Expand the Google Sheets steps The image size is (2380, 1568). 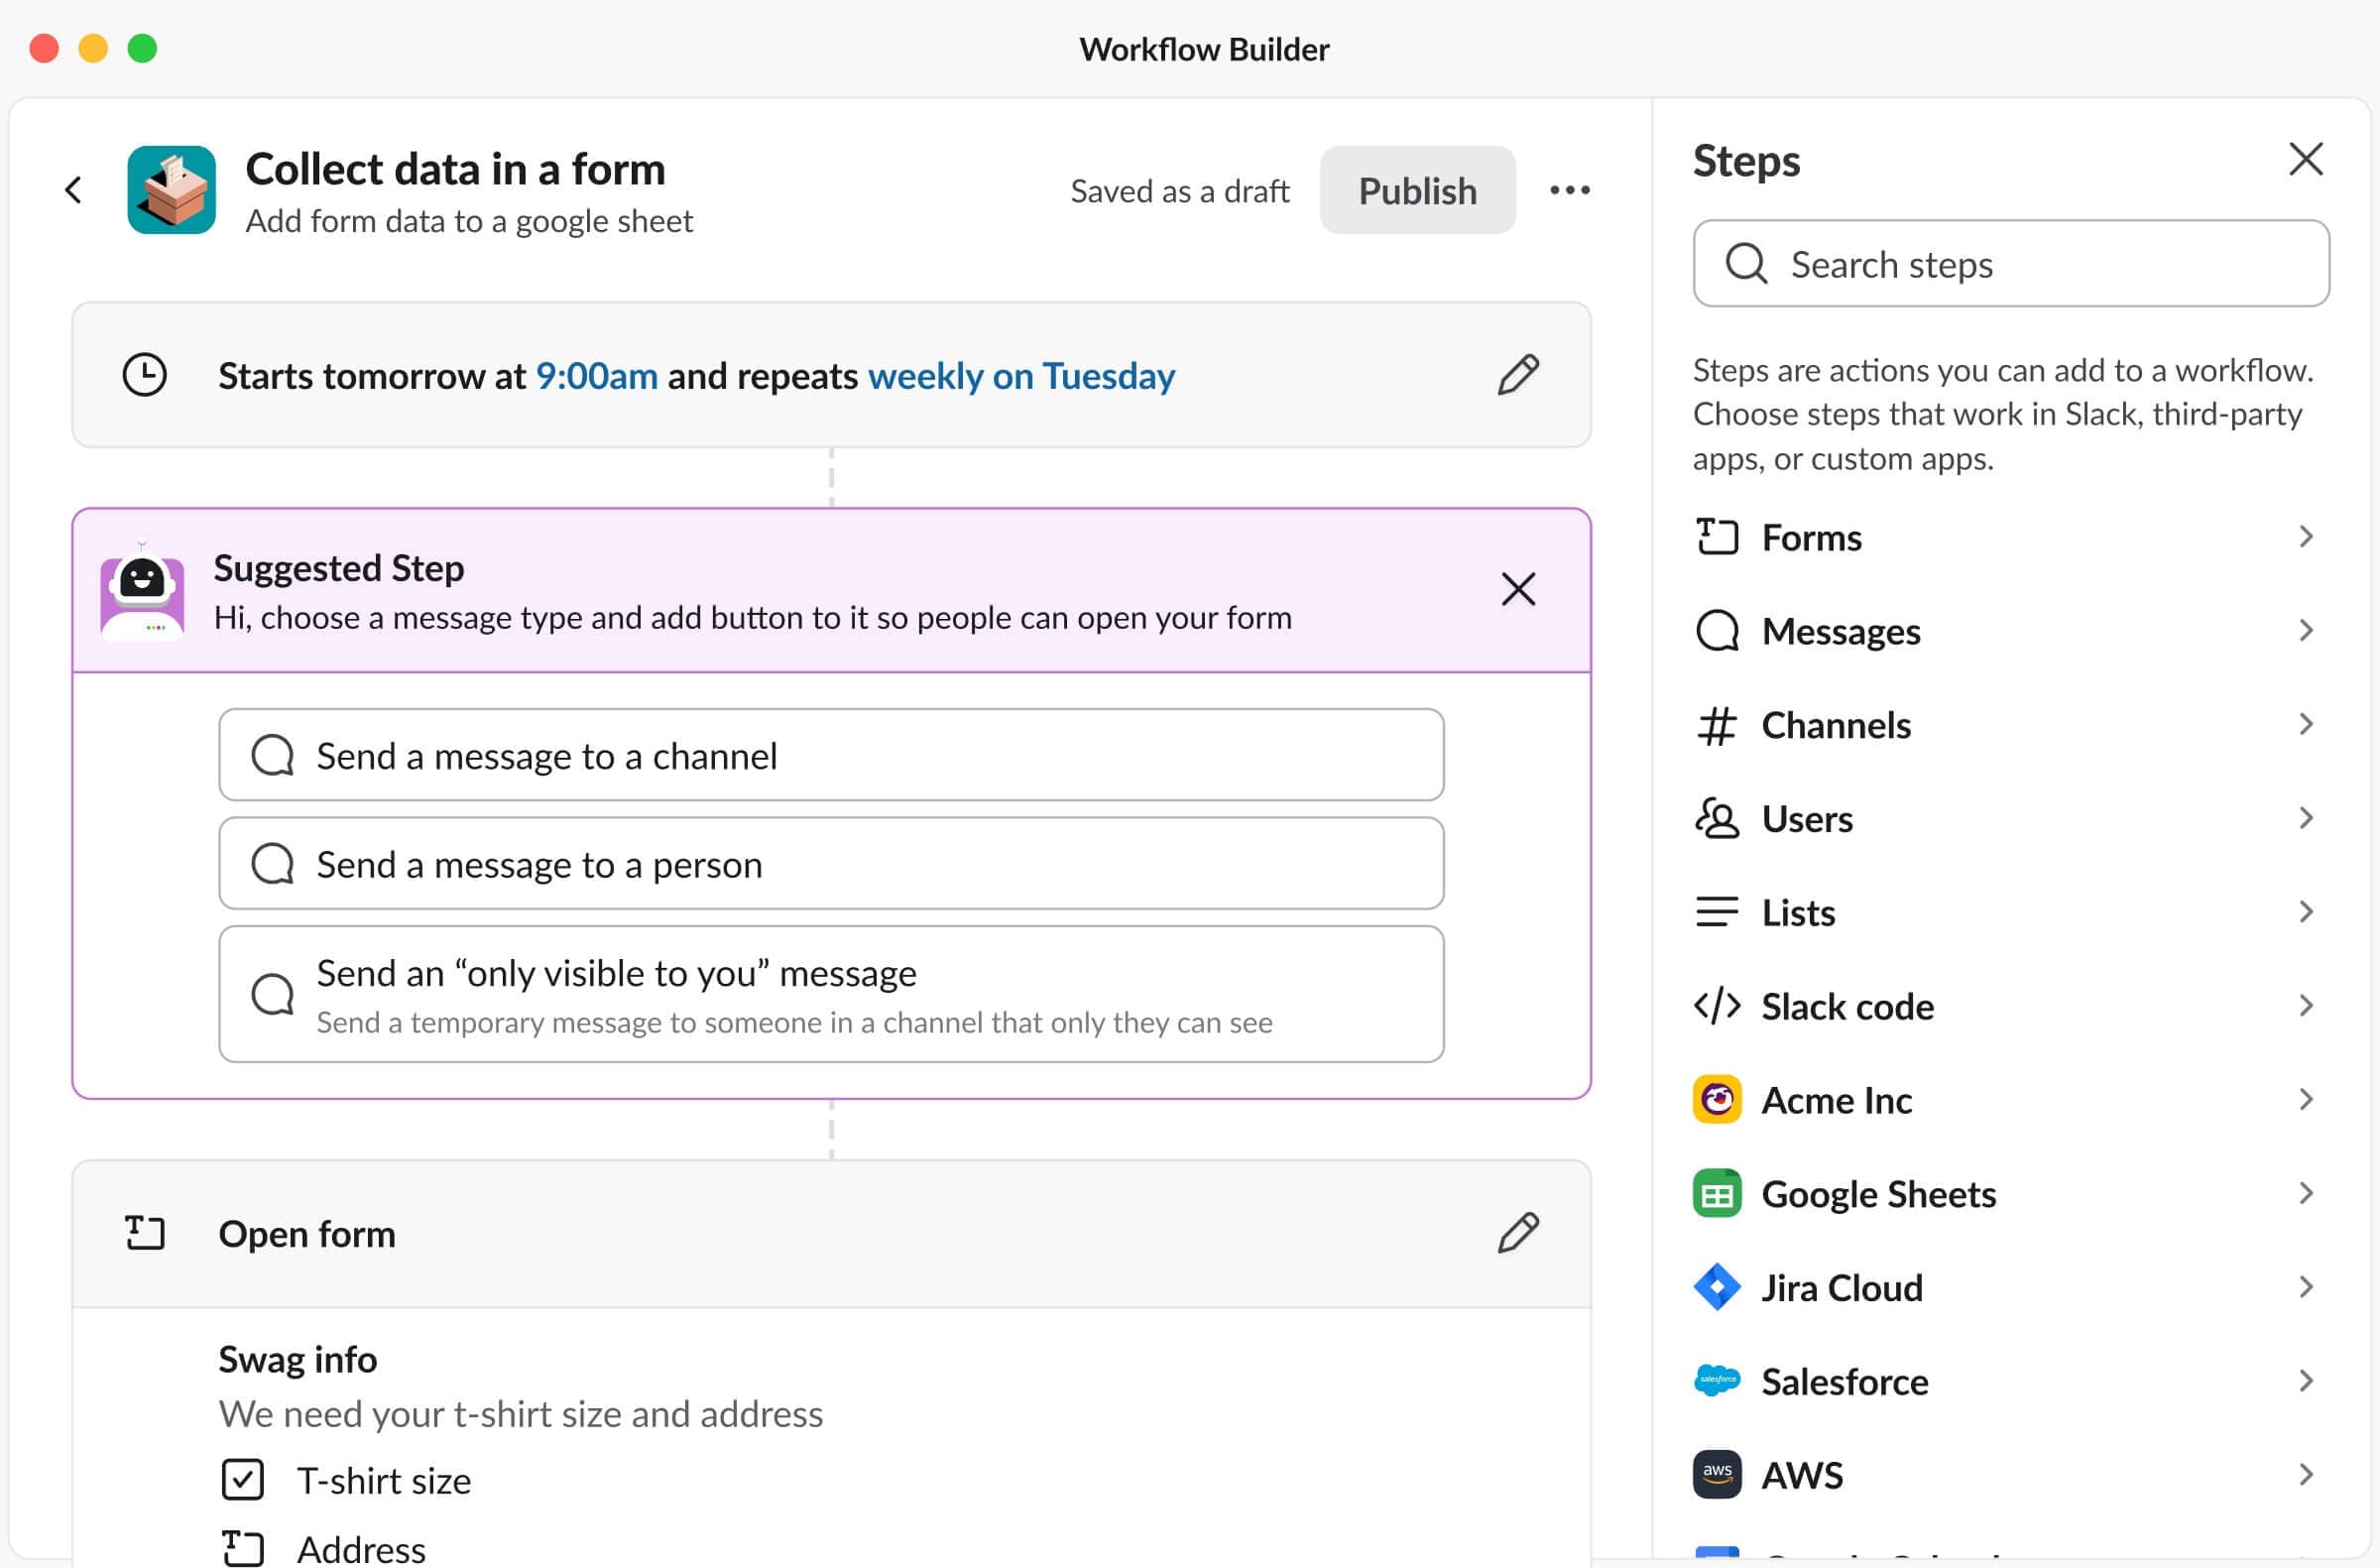coord(2305,1193)
